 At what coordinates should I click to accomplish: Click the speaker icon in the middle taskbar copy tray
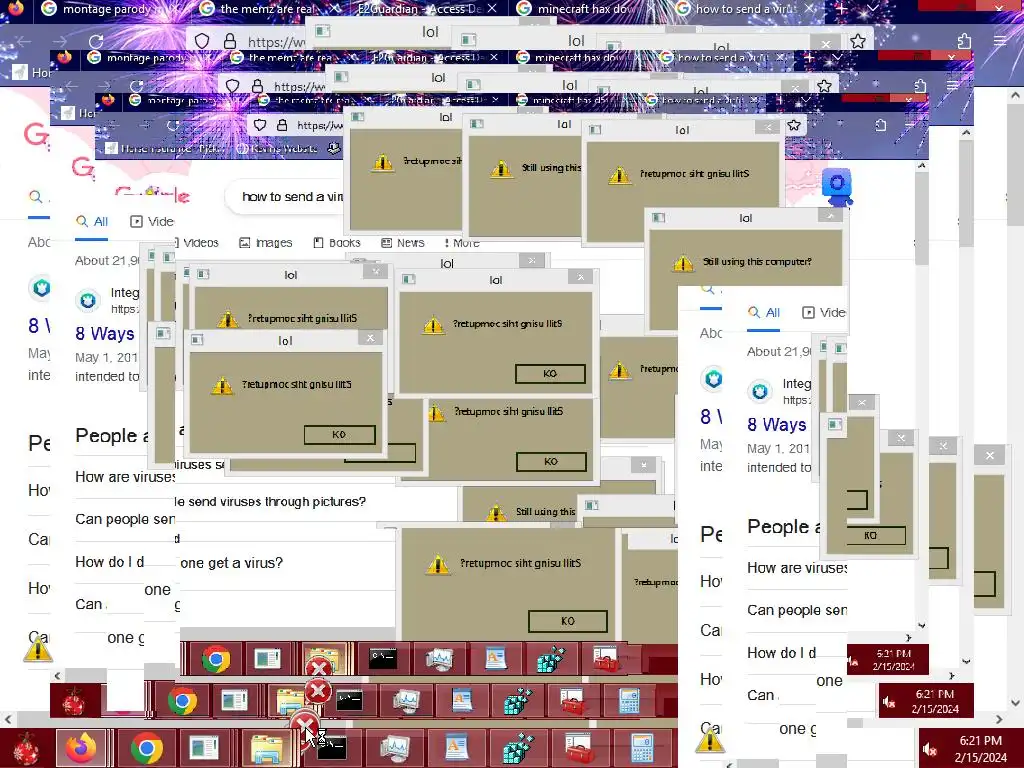pyautogui.click(x=889, y=702)
